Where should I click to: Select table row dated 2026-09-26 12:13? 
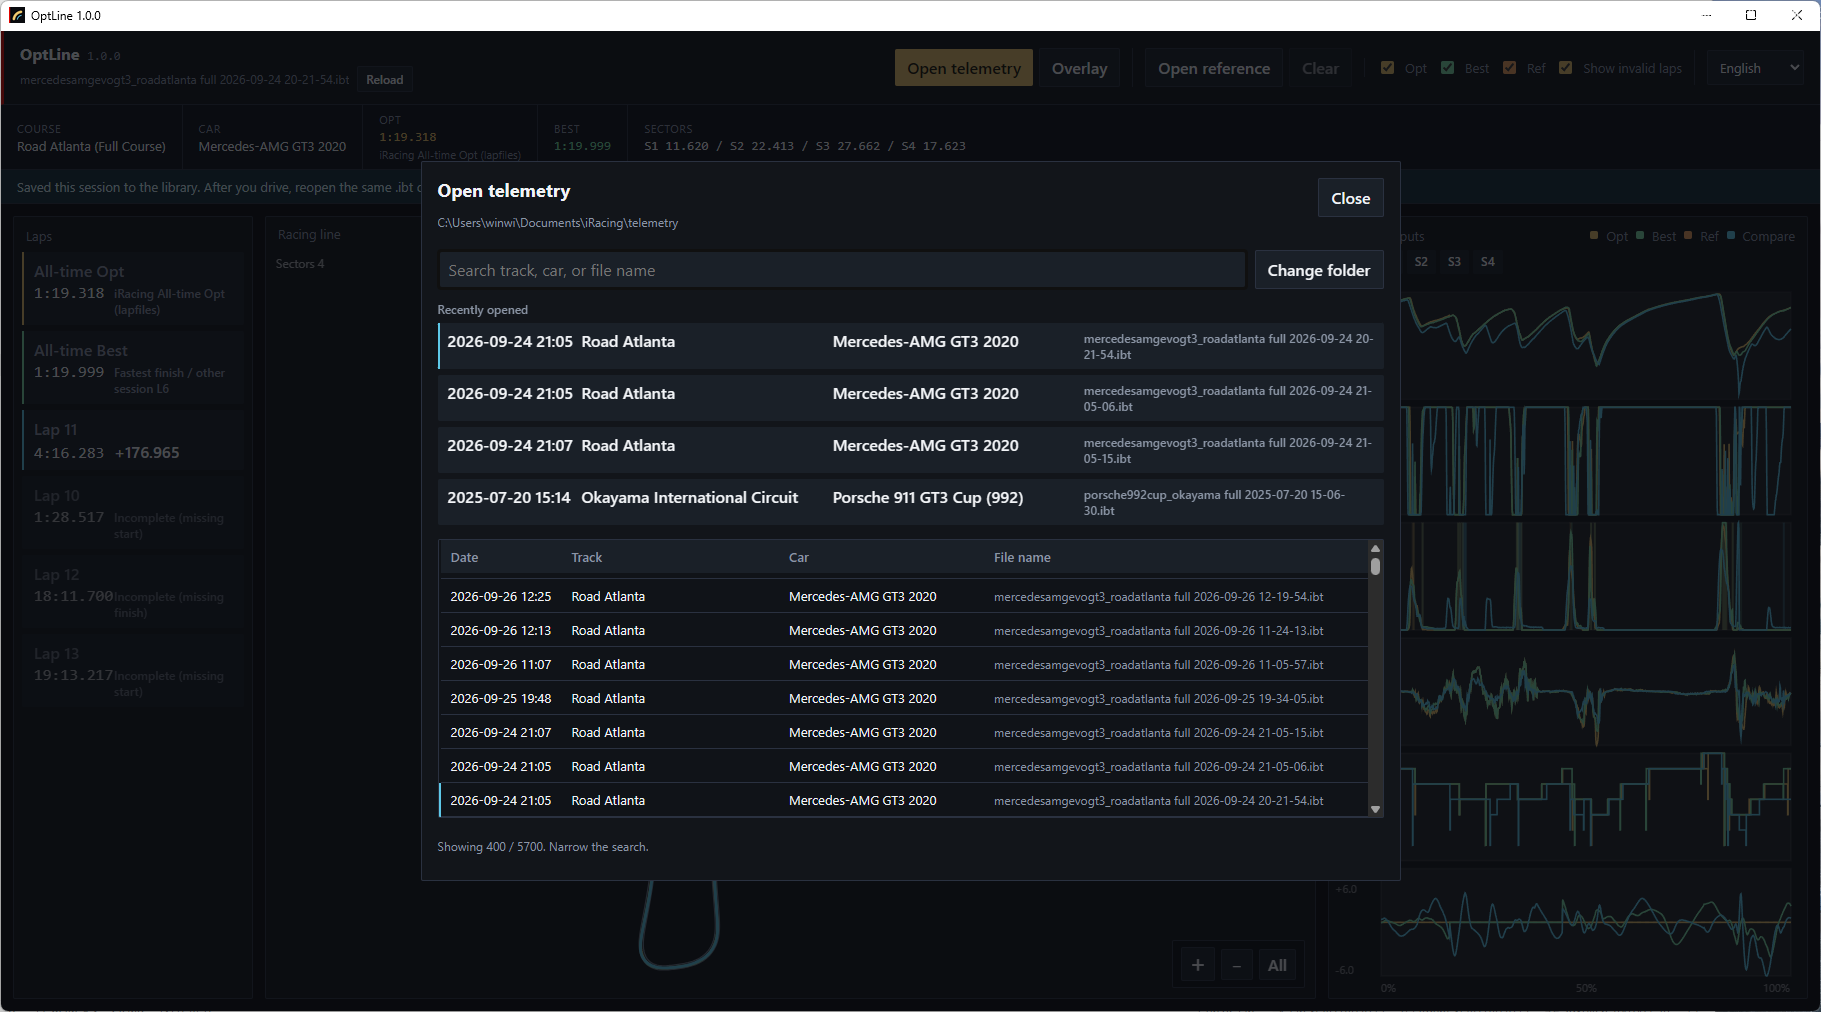904,630
